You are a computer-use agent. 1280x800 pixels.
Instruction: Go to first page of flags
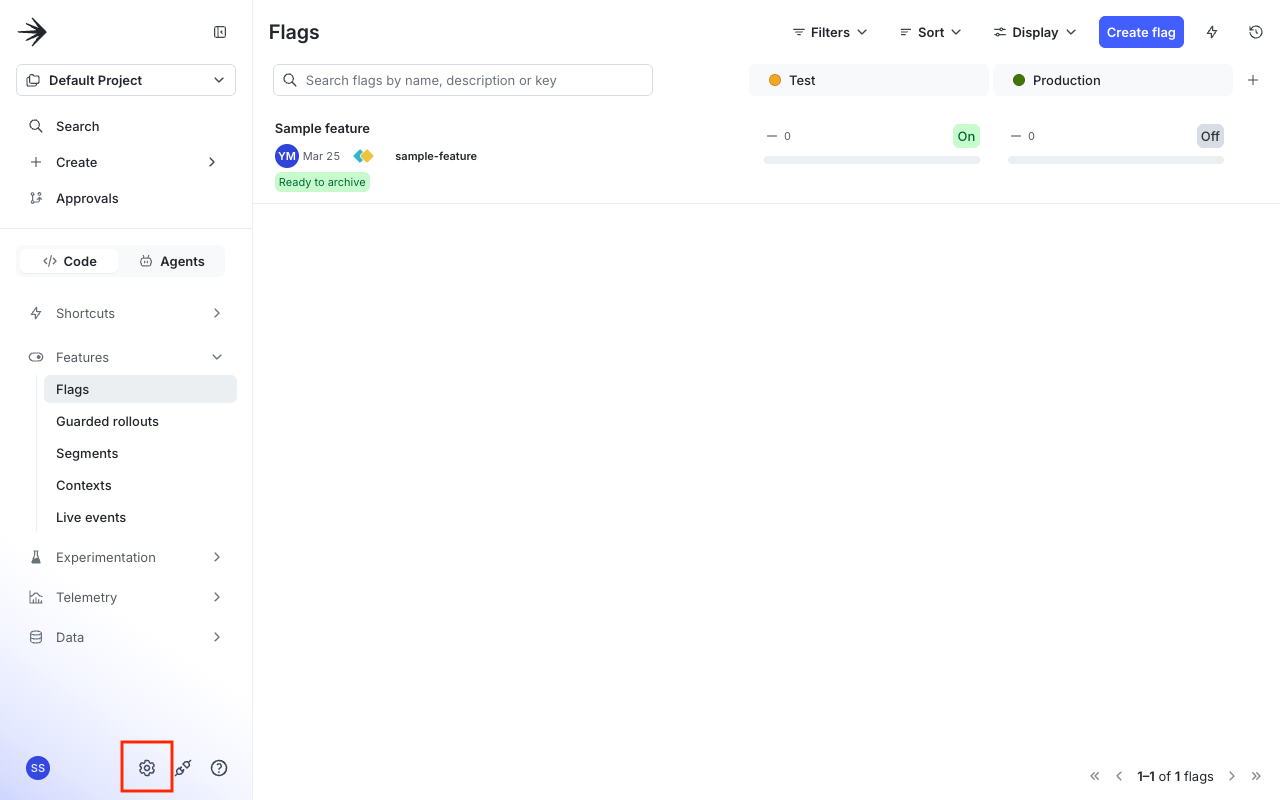point(1095,776)
